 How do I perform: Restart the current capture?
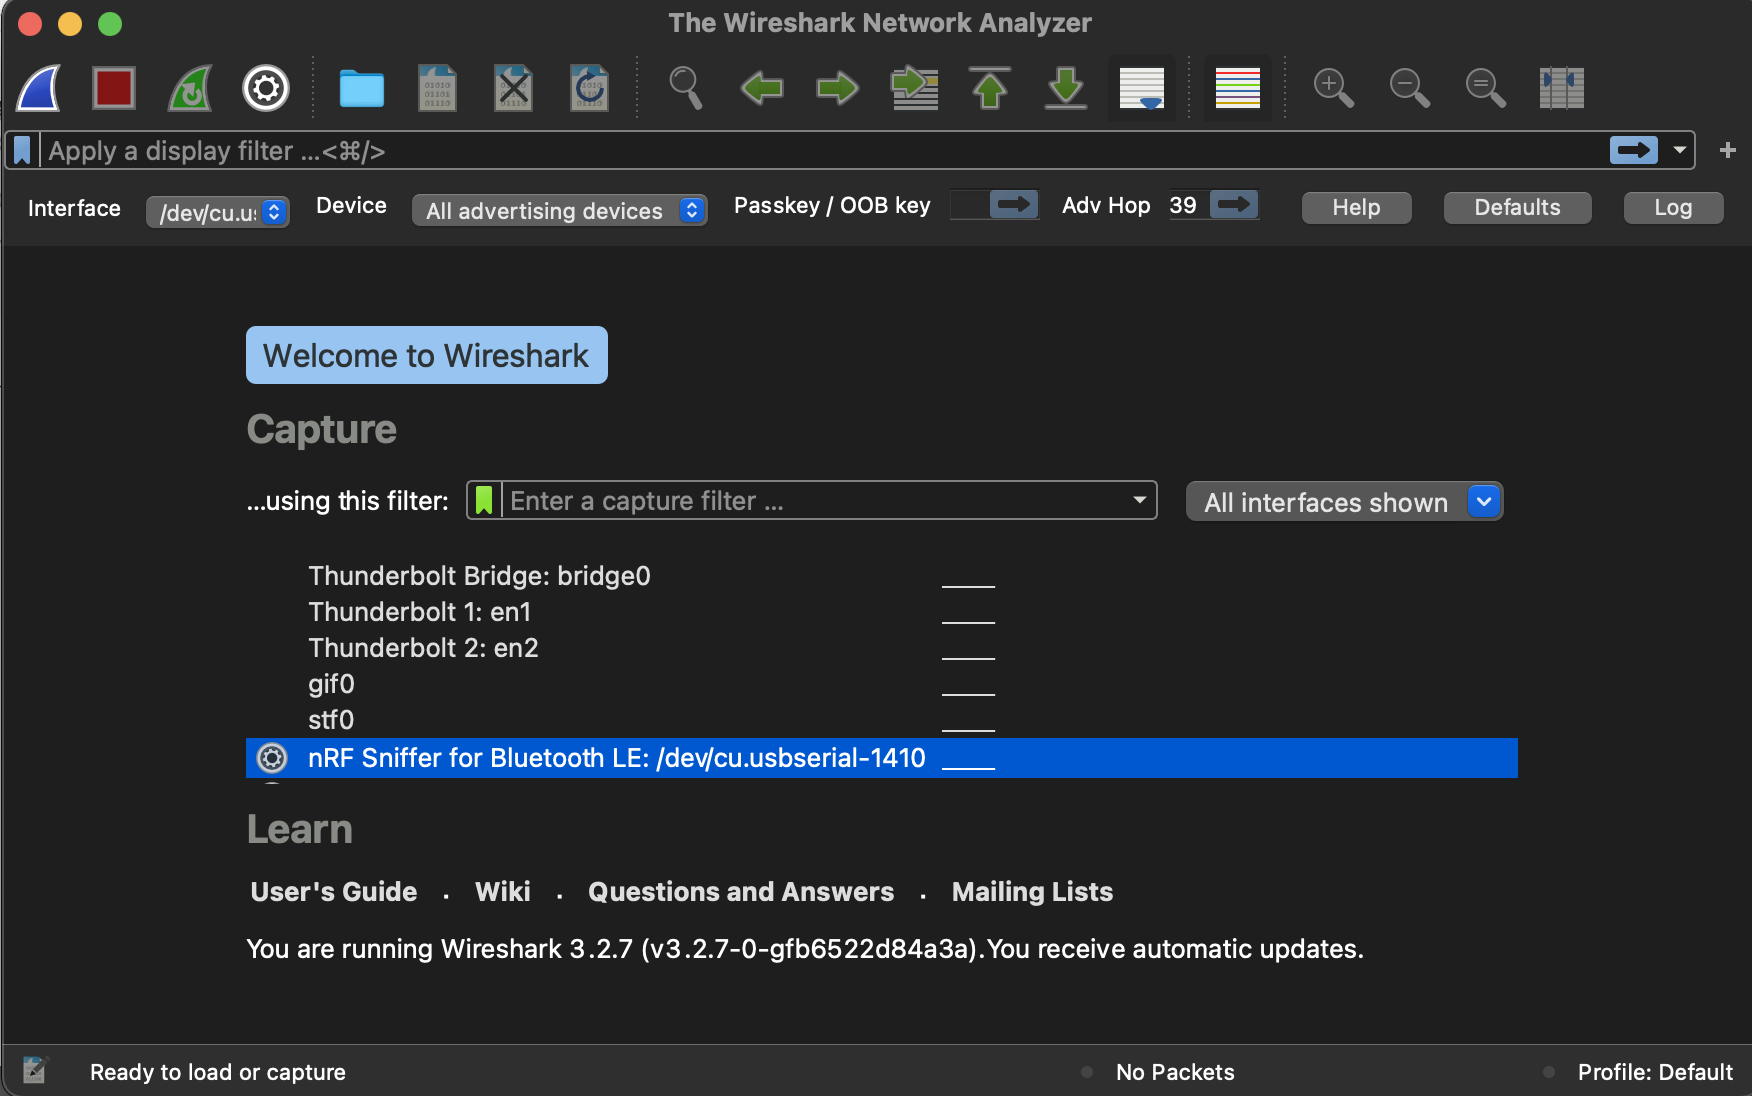coord(190,88)
